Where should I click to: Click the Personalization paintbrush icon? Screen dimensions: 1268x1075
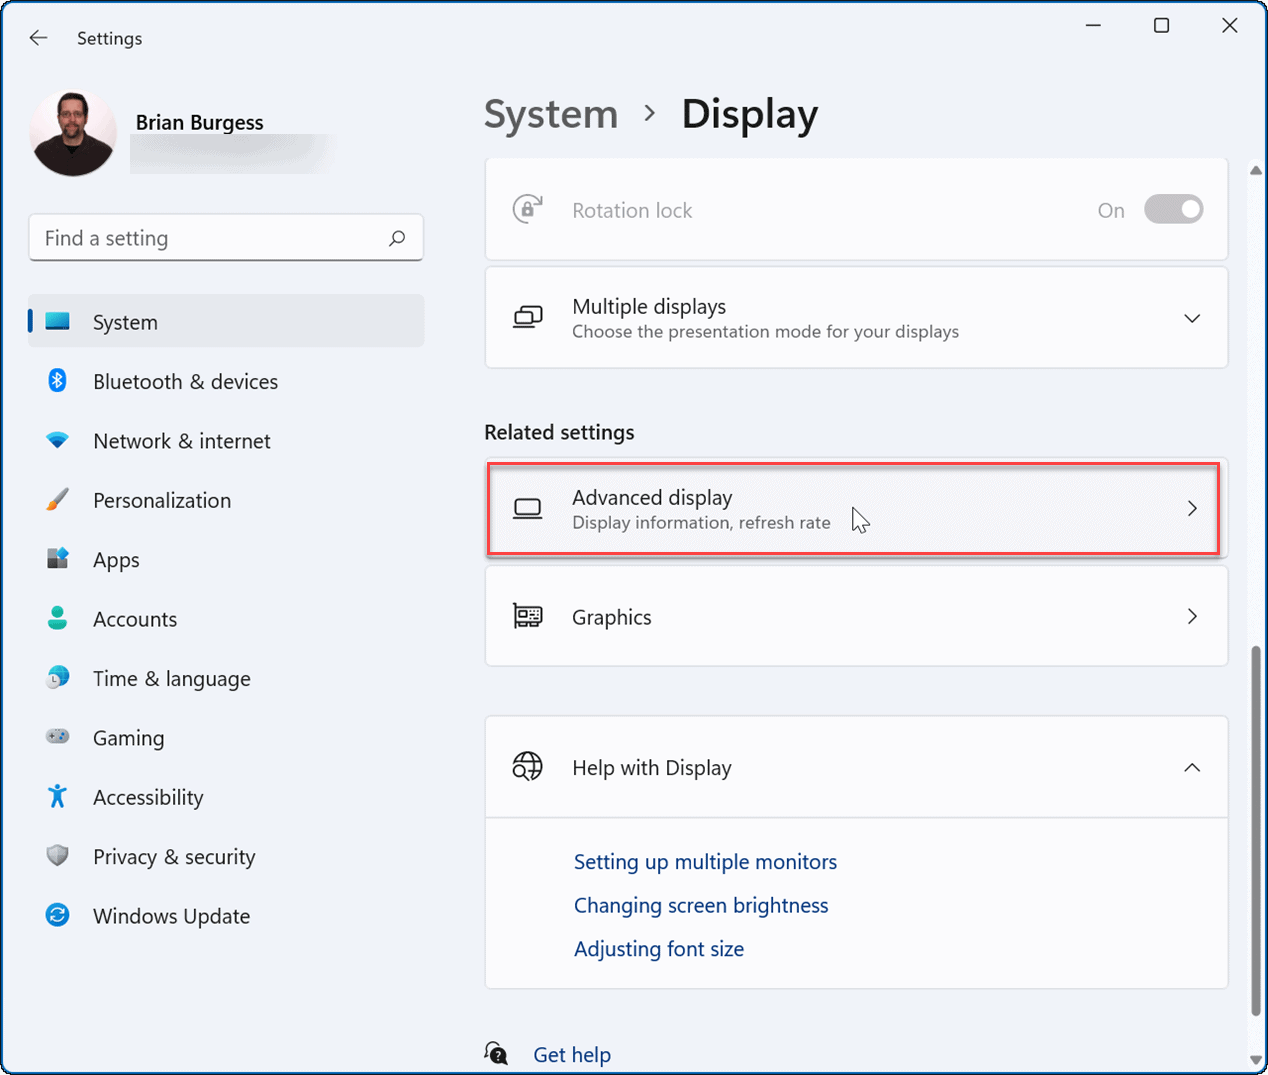coord(58,499)
